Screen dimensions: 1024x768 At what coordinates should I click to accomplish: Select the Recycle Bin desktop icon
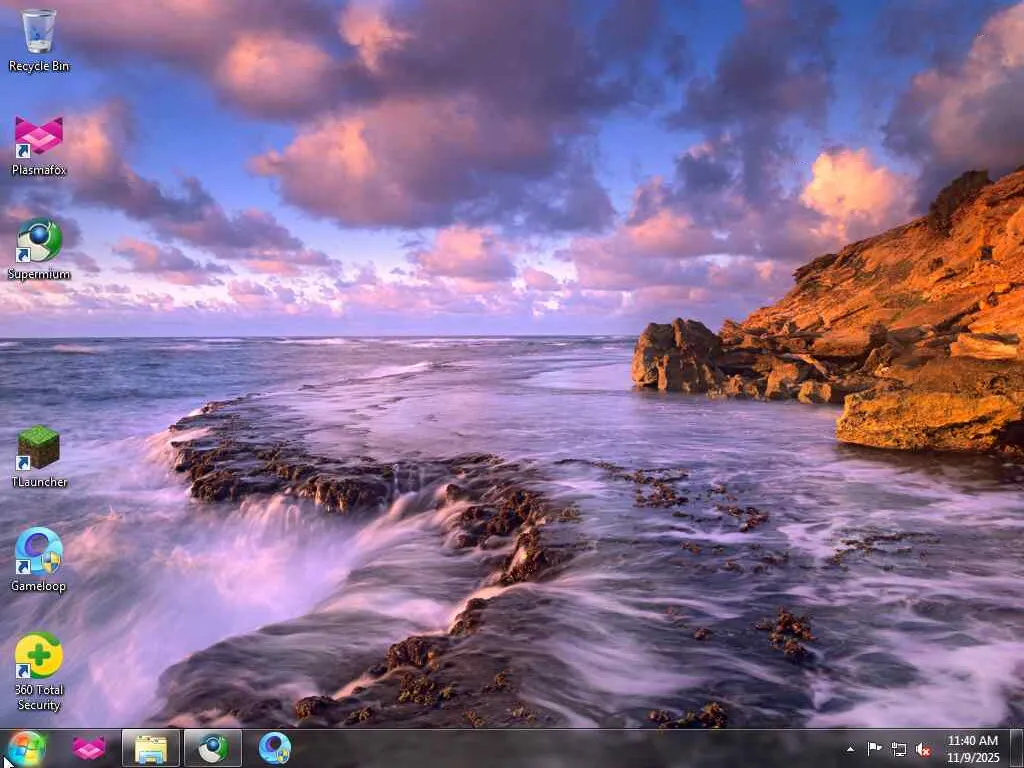click(39, 39)
